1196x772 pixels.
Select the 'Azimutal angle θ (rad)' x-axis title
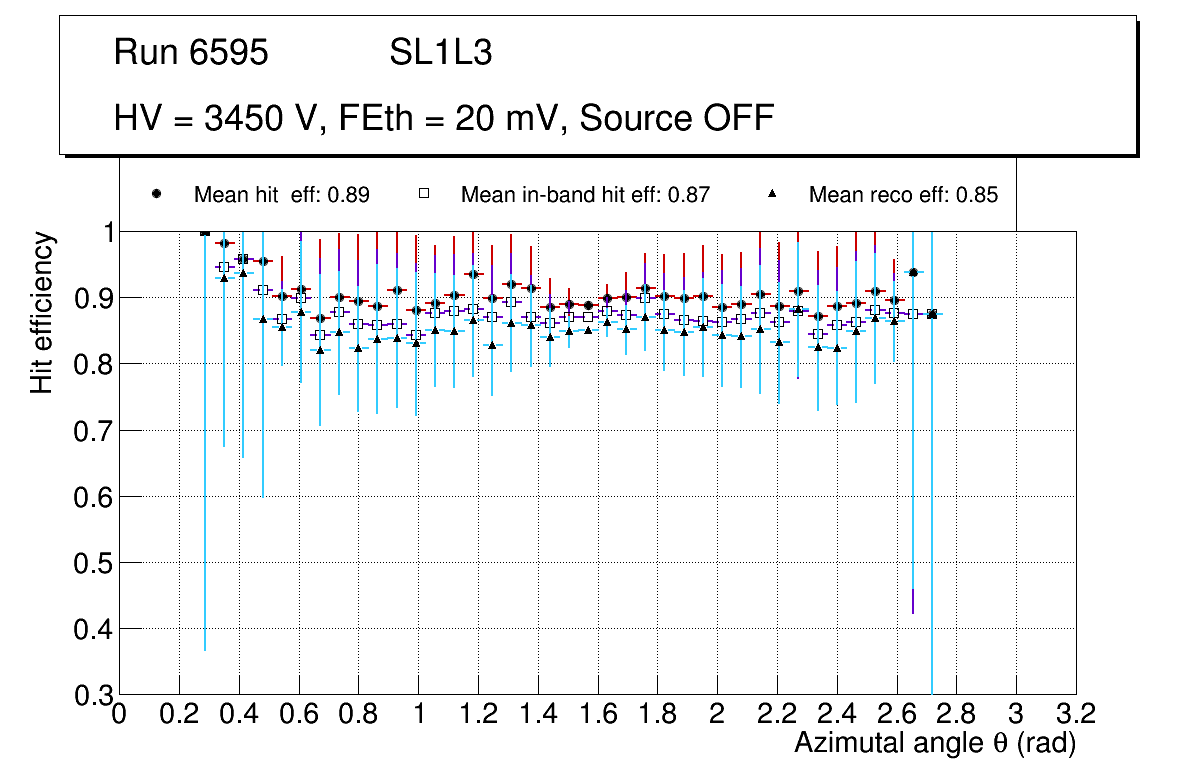(x=935, y=743)
